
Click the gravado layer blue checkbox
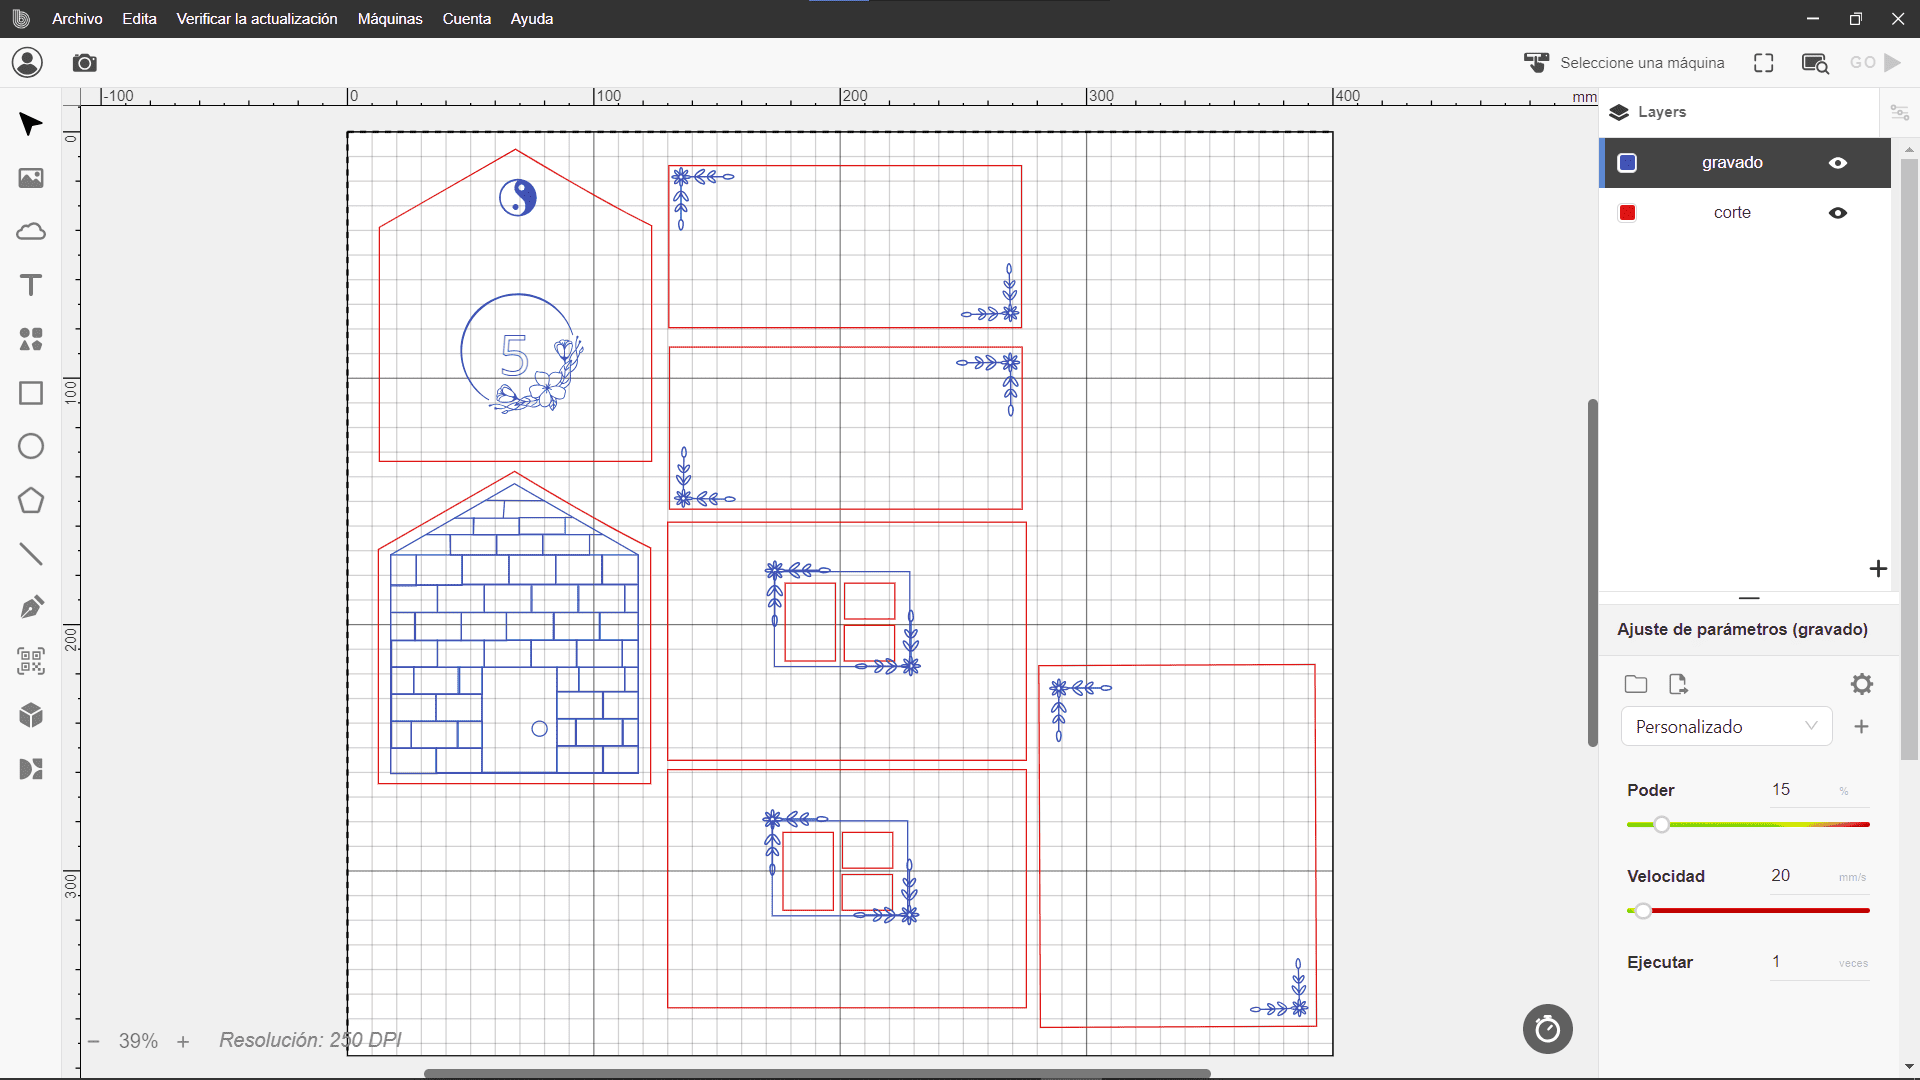[1627, 163]
